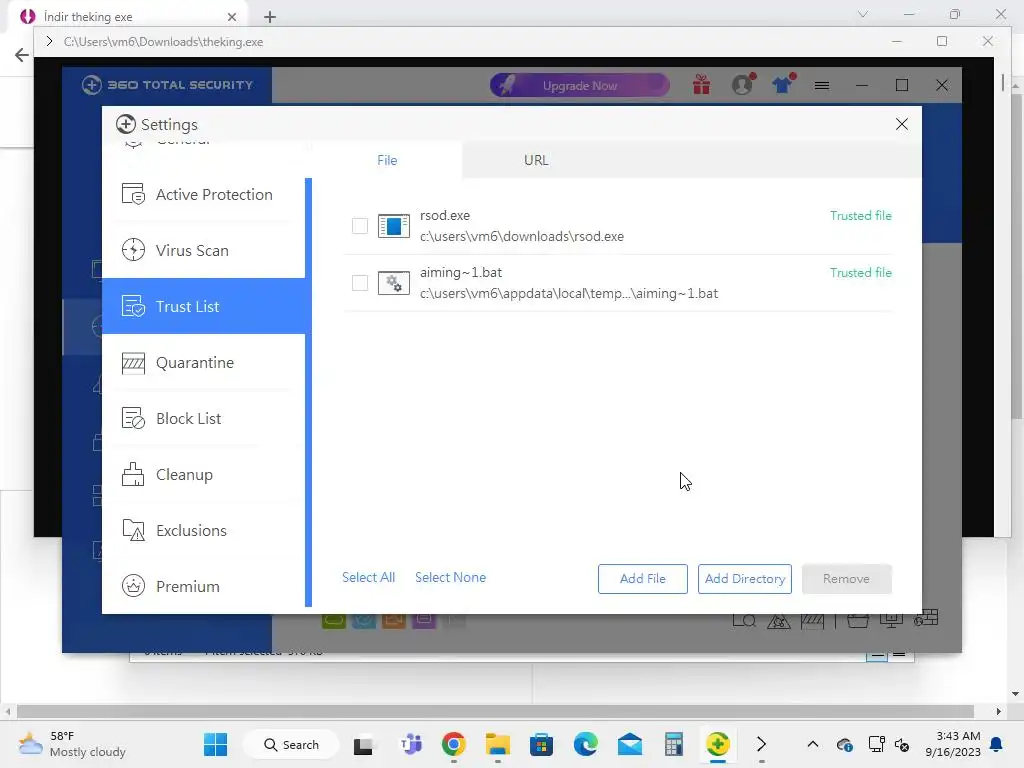Open Microsoft Teams from taskbar
Screen dimensions: 1024x768
(411, 744)
